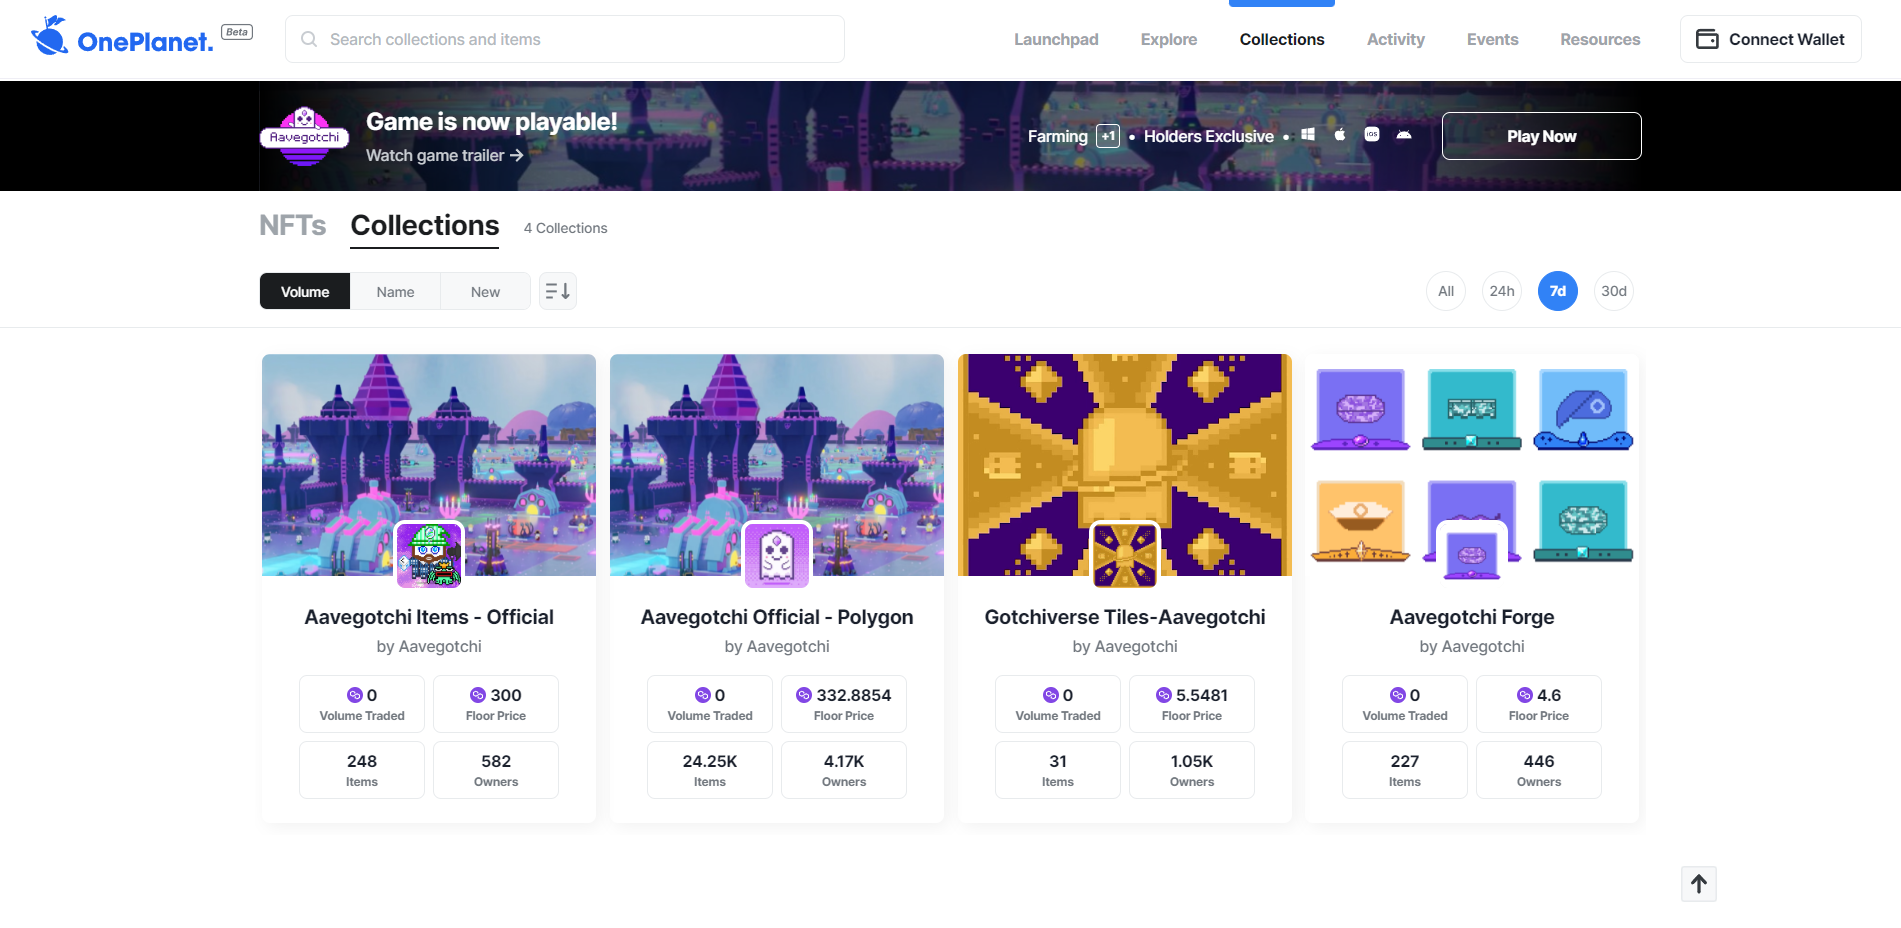
Task: Click the Aavegotchi Official - Polygon cover image
Action: (x=777, y=465)
